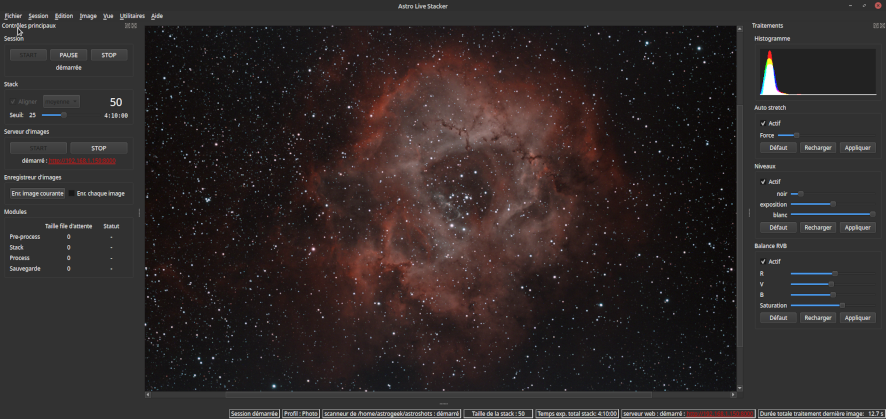886x419 pixels.
Task: Open the stacking mode dropdown
Action: click(x=61, y=101)
